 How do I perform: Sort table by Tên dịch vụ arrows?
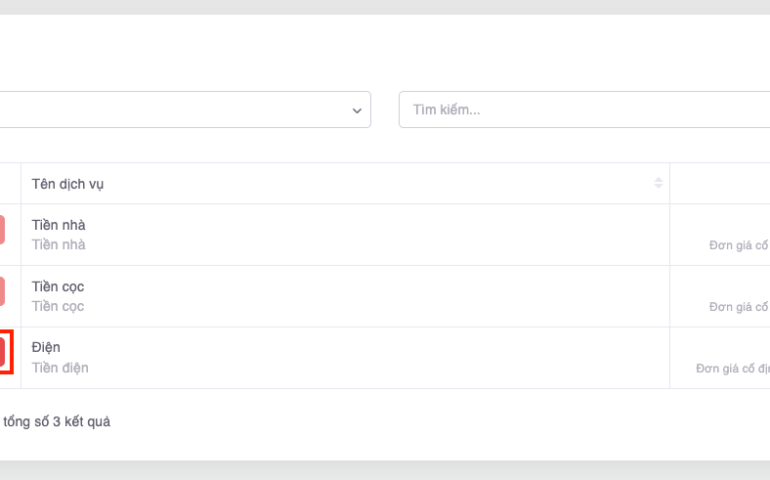tap(658, 183)
